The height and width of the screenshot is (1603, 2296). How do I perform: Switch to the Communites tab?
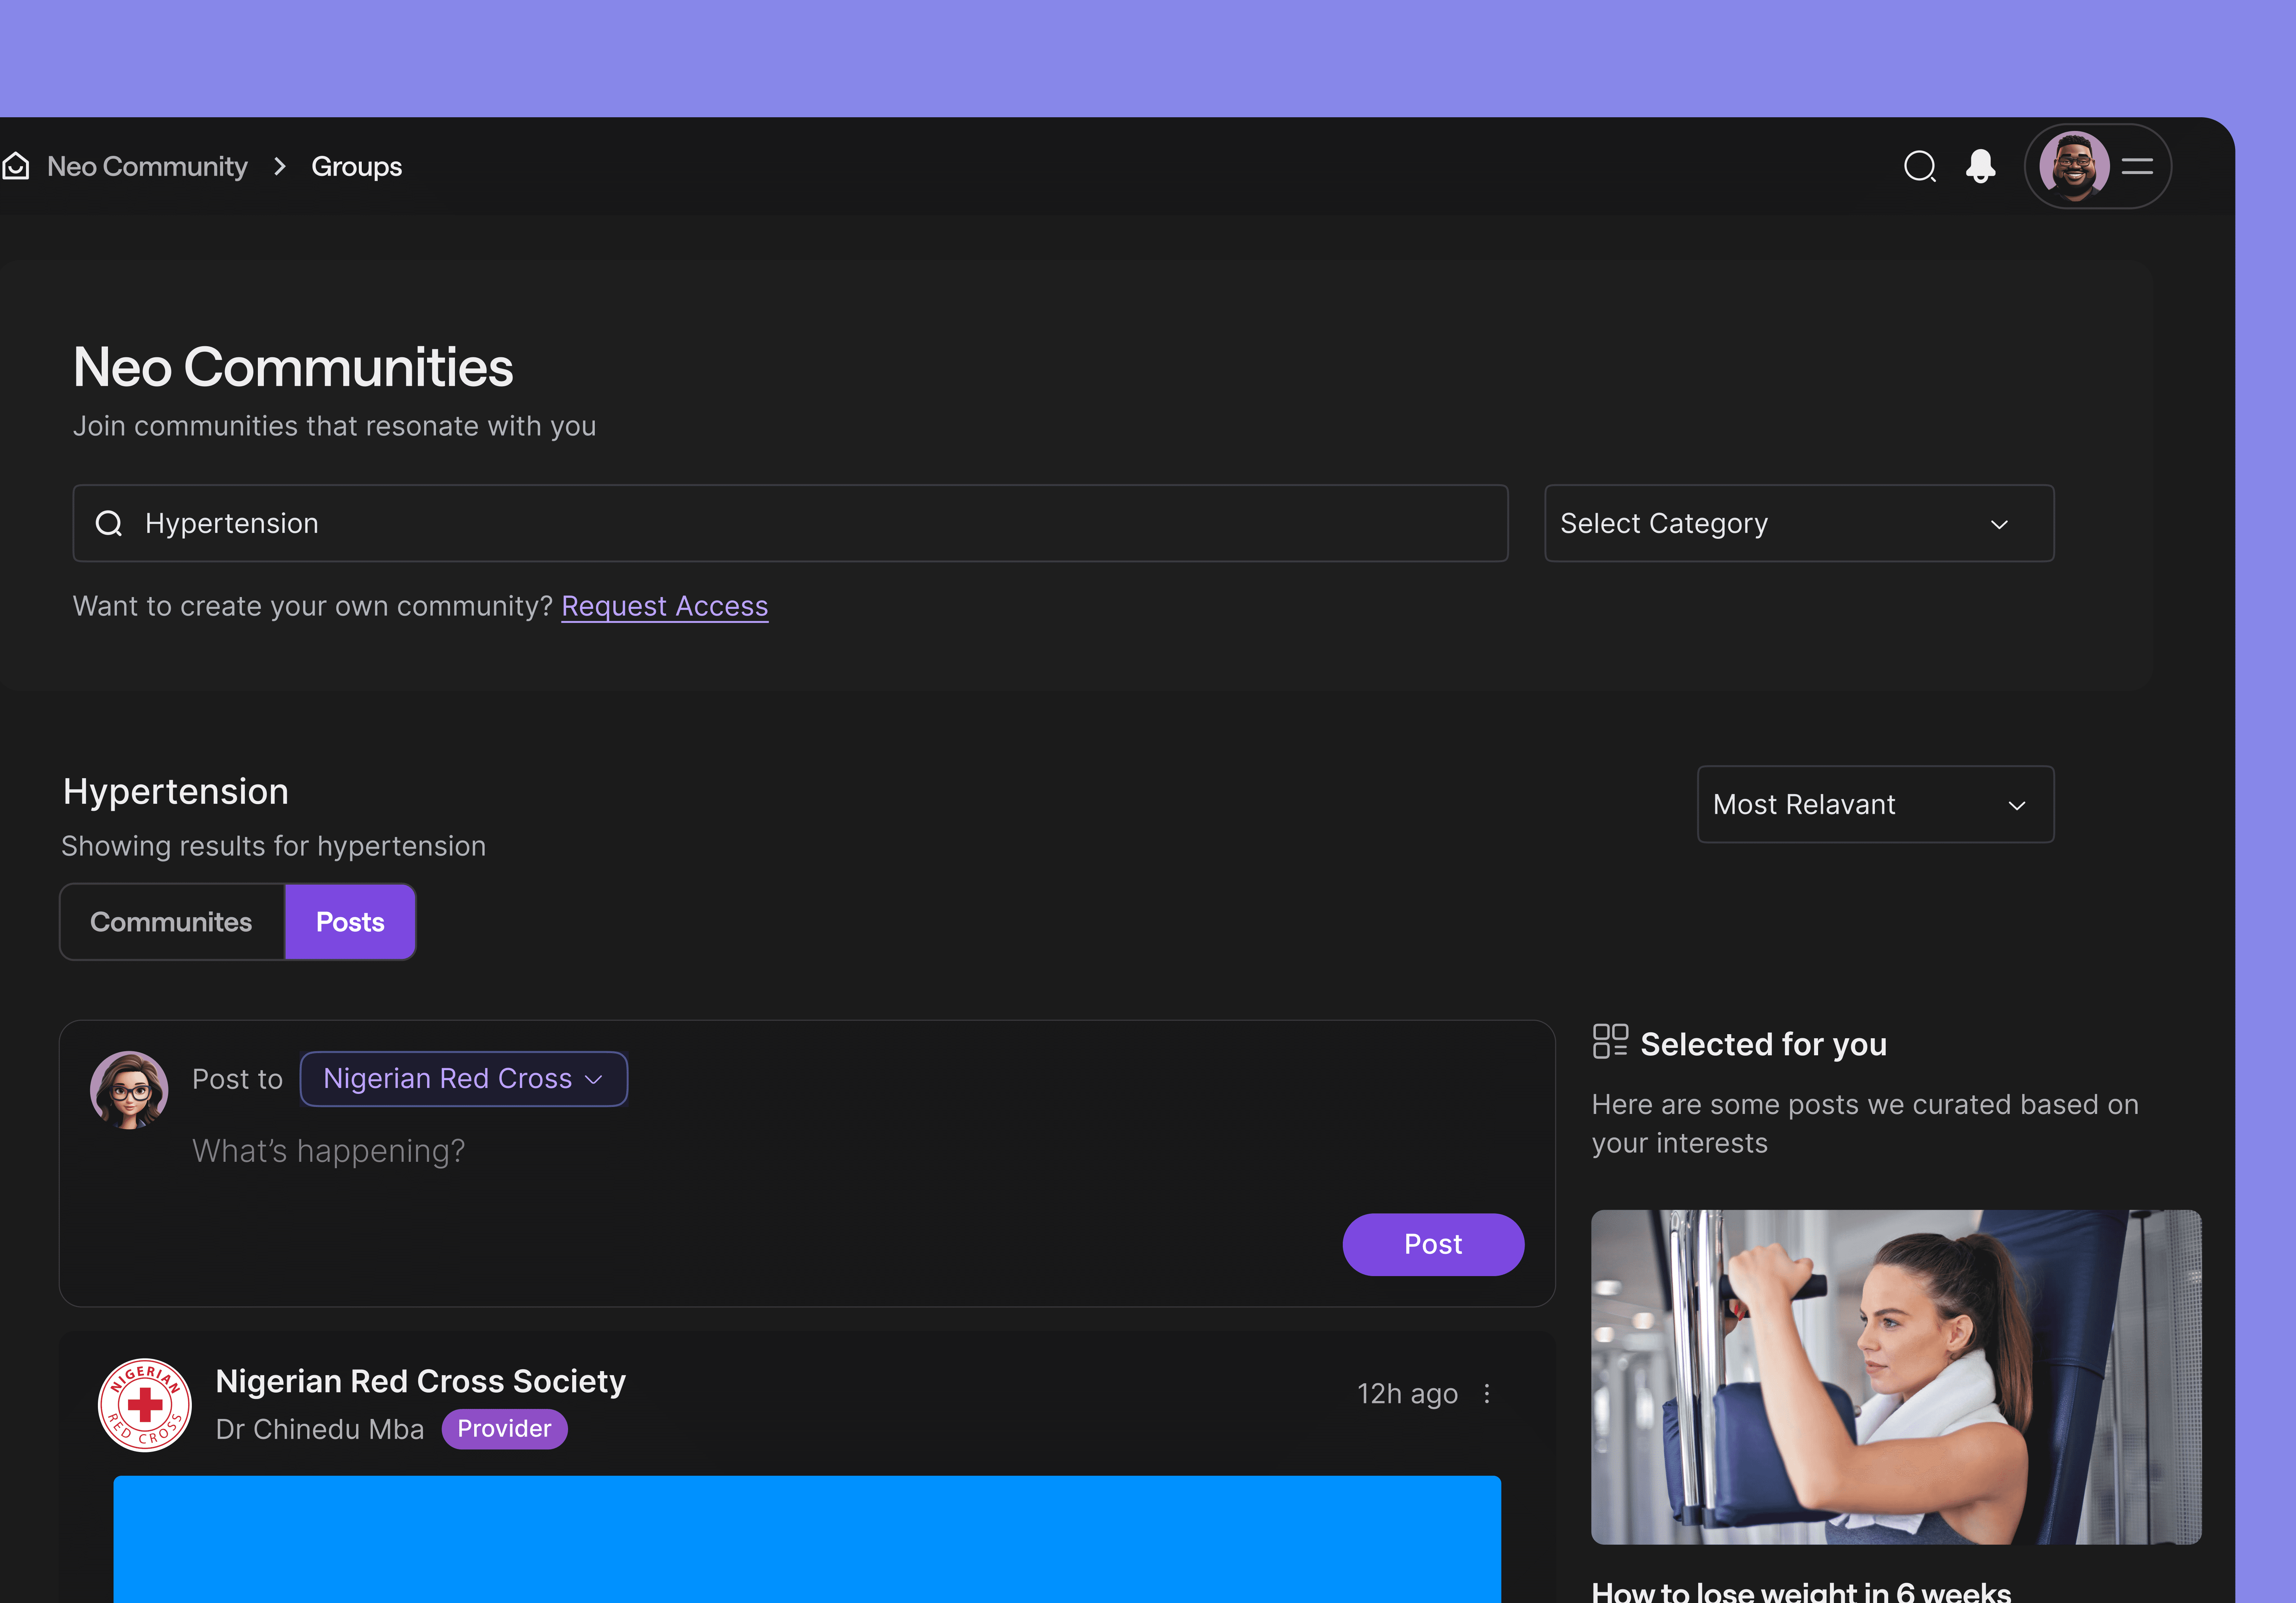171,922
